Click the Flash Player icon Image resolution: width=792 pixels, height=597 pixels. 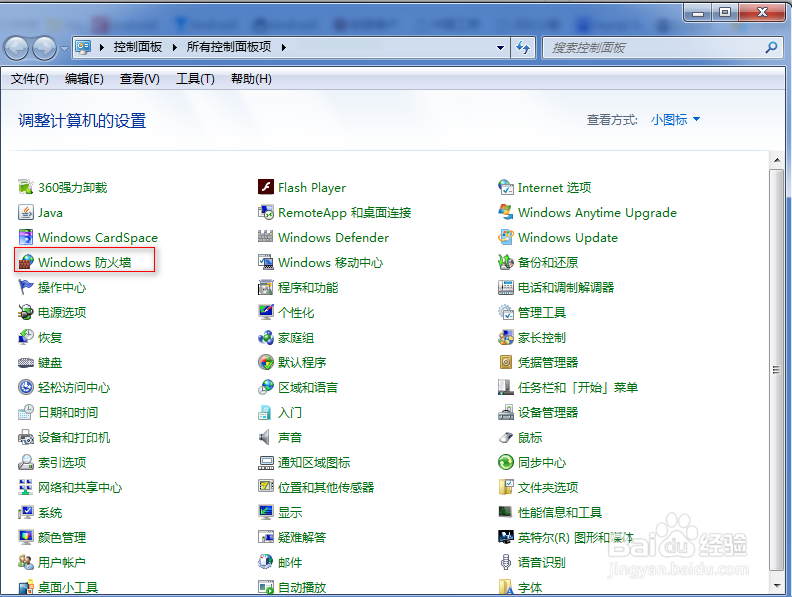(x=266, y=187)
